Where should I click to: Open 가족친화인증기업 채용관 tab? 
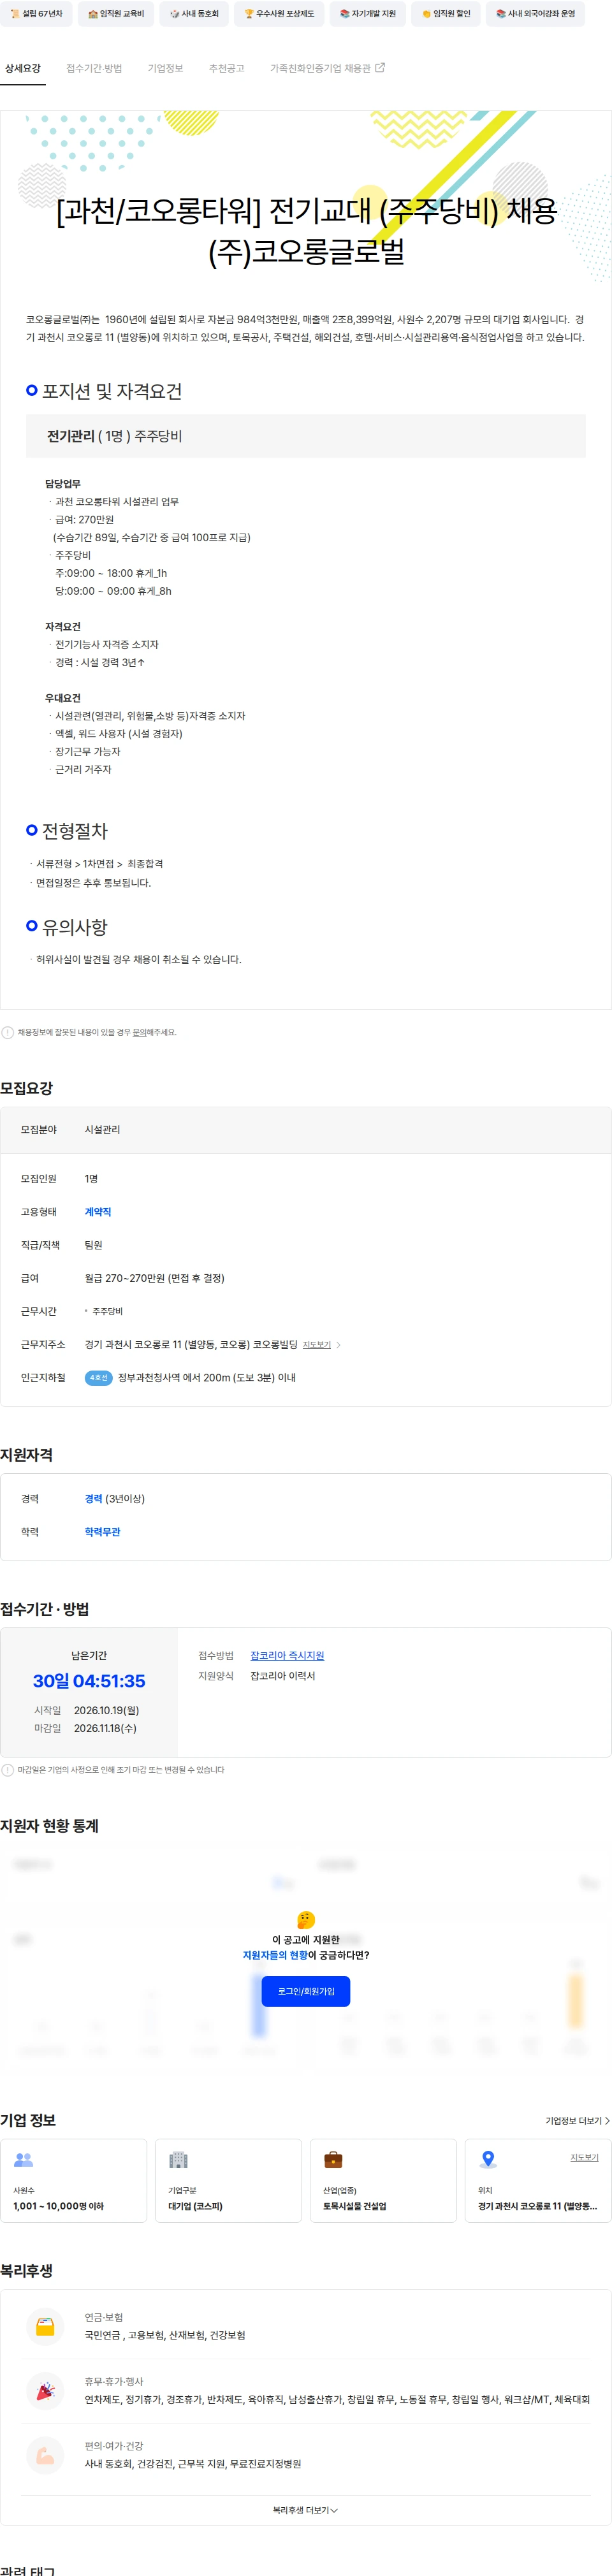pyautogui.click(x=327, y=68)
